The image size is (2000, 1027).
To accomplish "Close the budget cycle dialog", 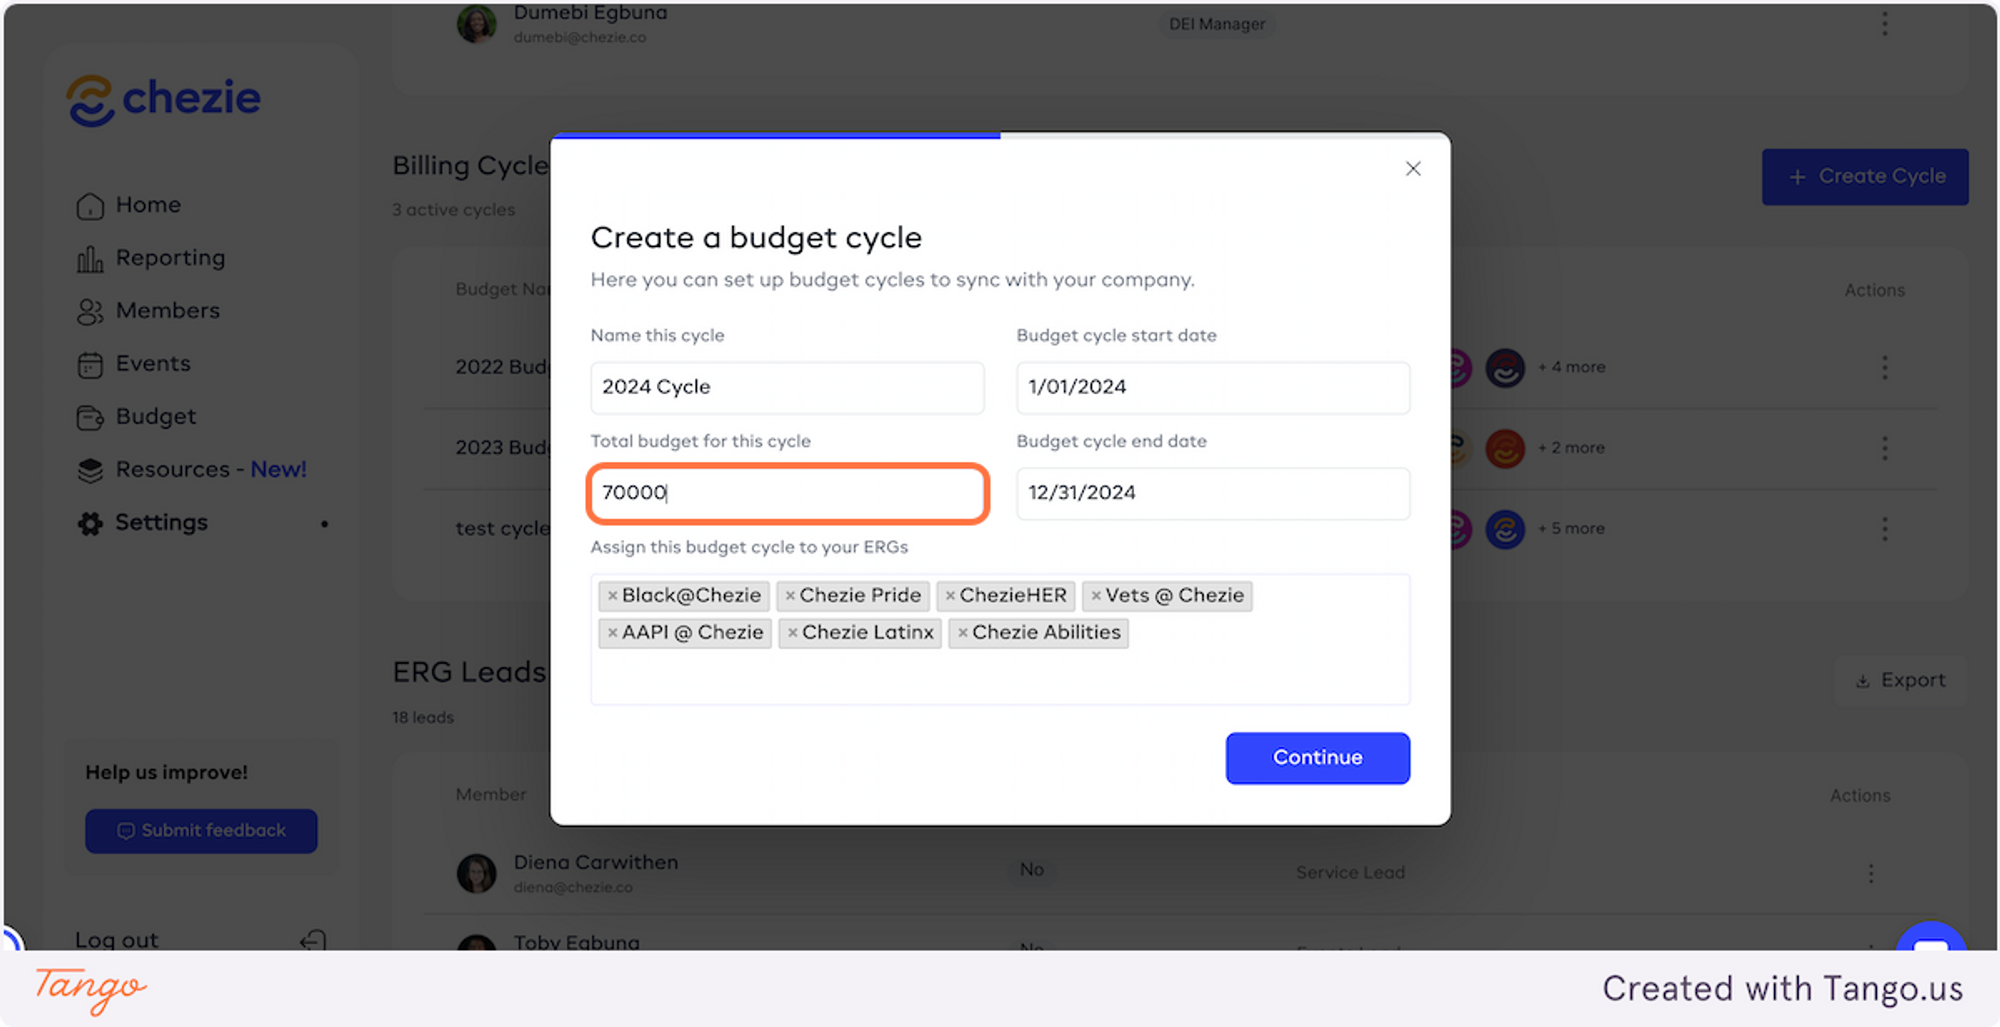I will point(1412,169).
